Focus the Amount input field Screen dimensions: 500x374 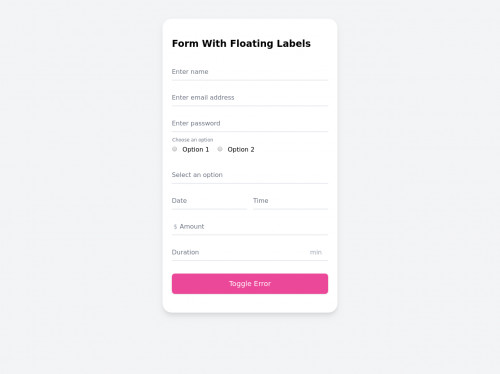pyautogui.click(x=250, y=227)
